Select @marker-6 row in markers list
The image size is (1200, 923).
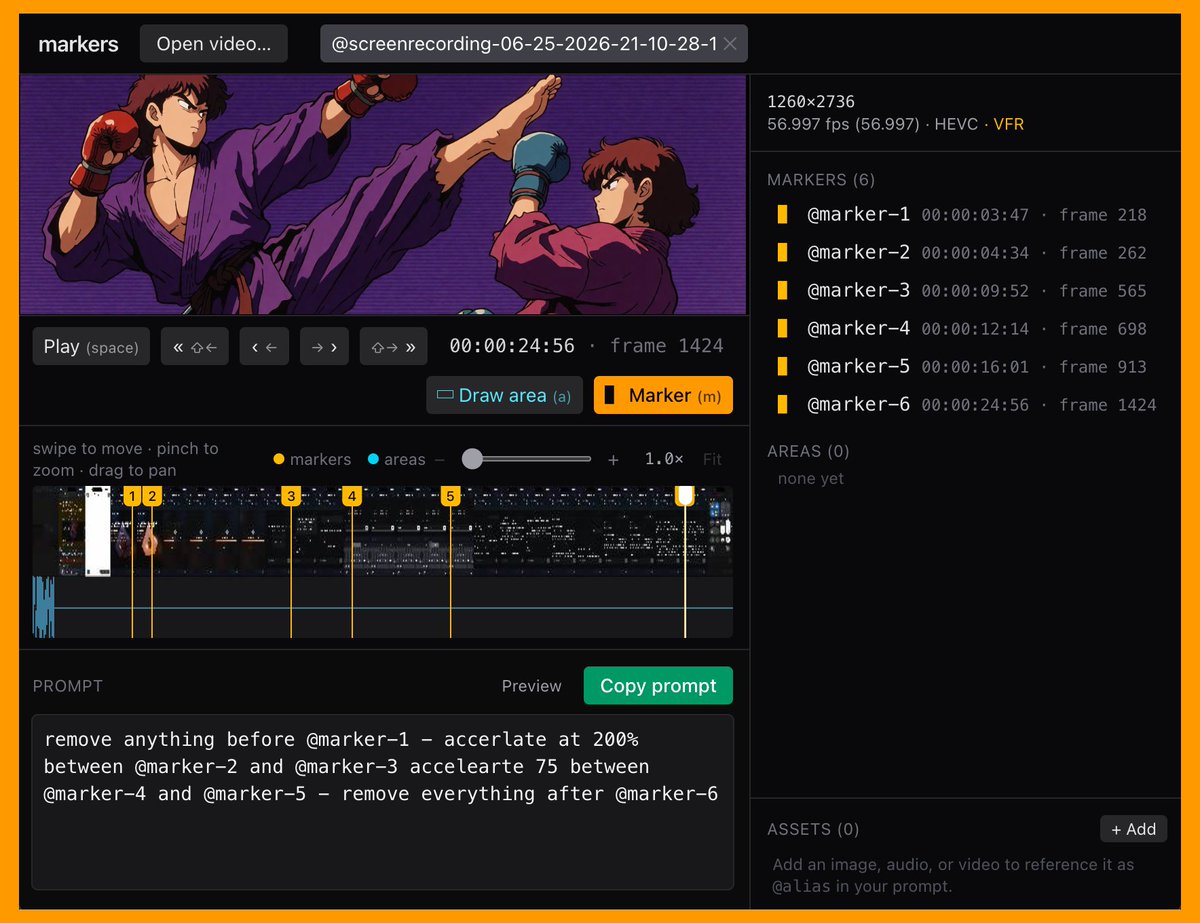(966, 405)
